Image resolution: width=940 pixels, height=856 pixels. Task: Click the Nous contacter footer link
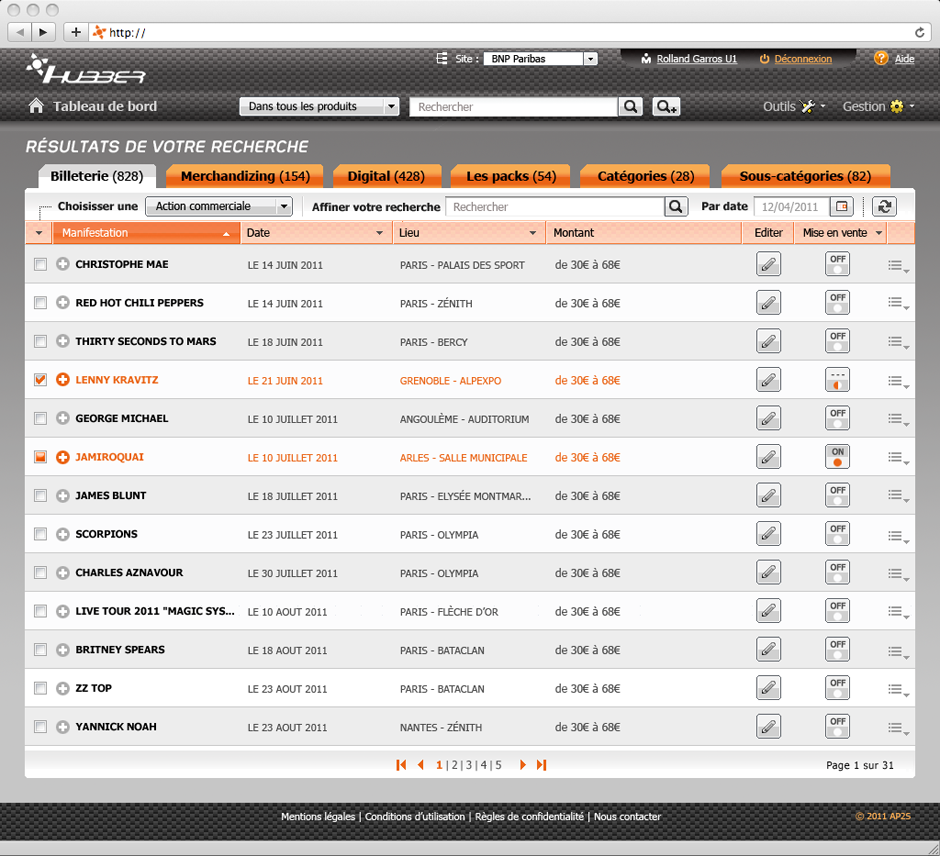(627, 816)
